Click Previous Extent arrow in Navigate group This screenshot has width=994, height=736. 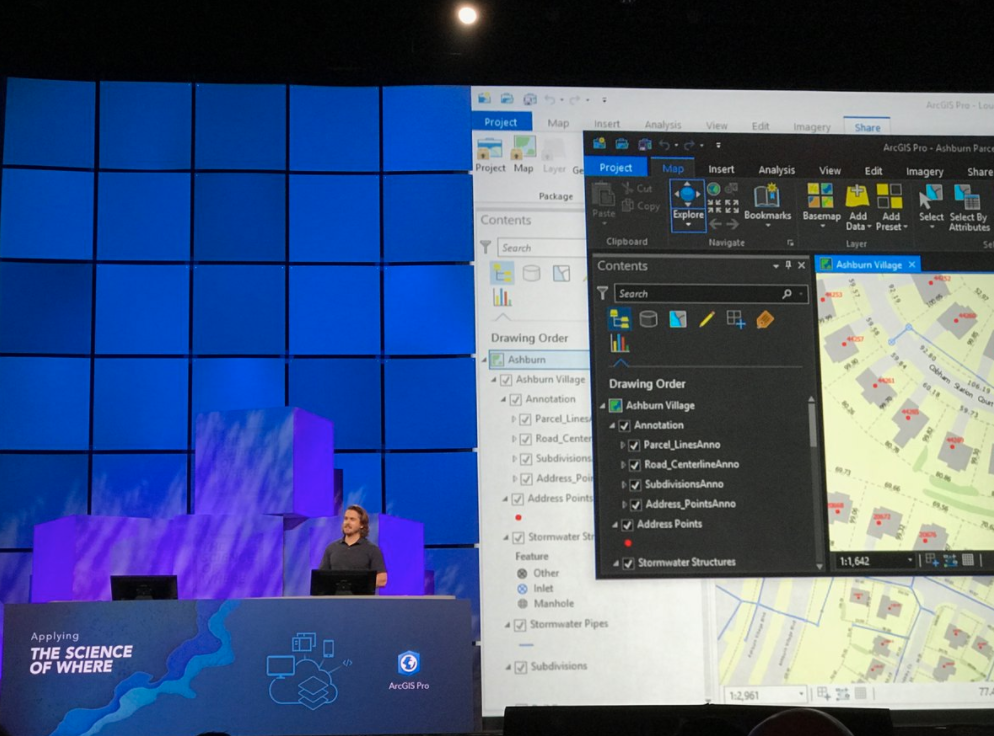pos(715,224)
